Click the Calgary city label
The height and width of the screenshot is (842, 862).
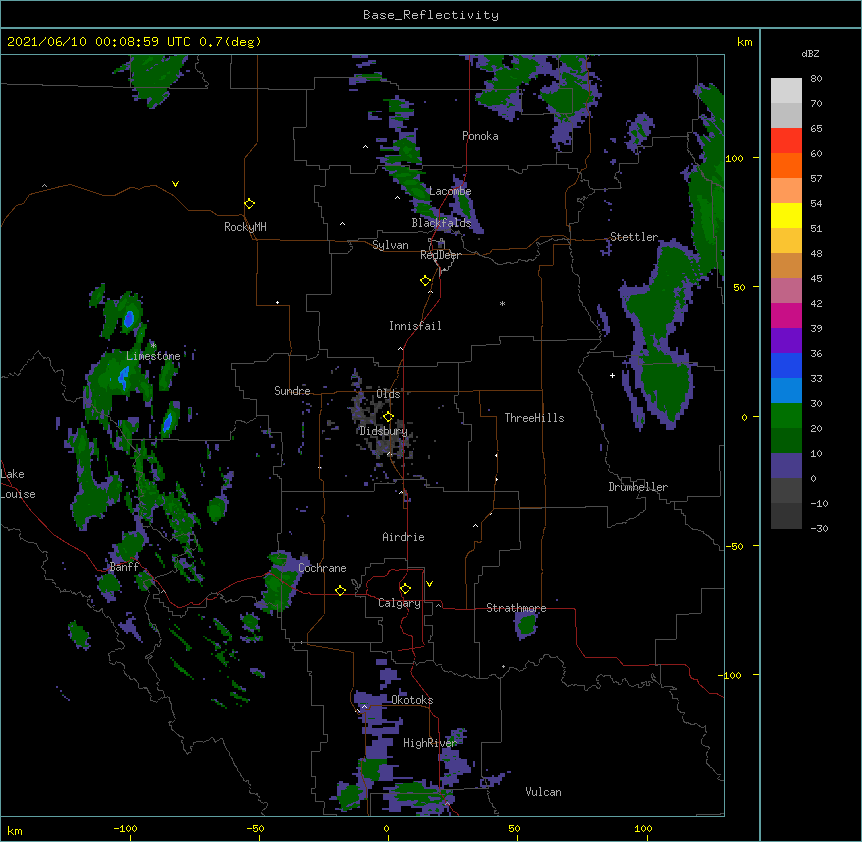tap(399, 603)
